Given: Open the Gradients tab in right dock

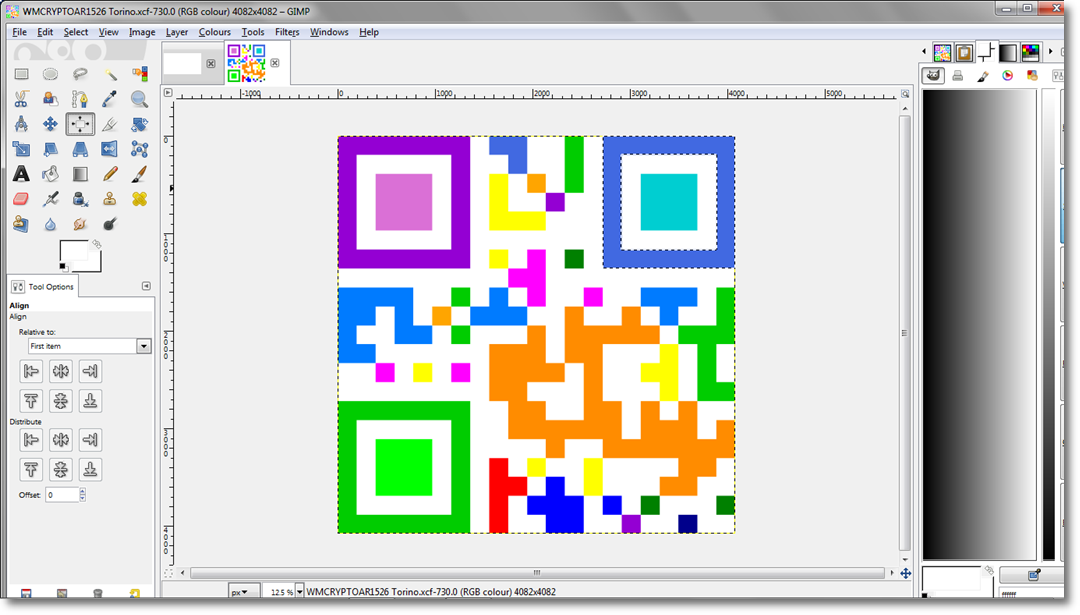Looking at the screenshot, I should [x=1008, y=52].
